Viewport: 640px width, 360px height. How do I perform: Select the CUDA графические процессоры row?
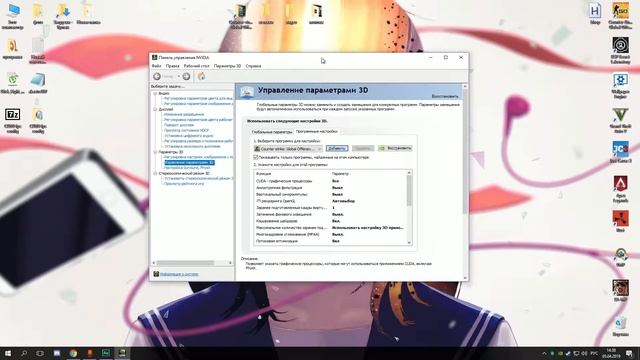point(331,181)
